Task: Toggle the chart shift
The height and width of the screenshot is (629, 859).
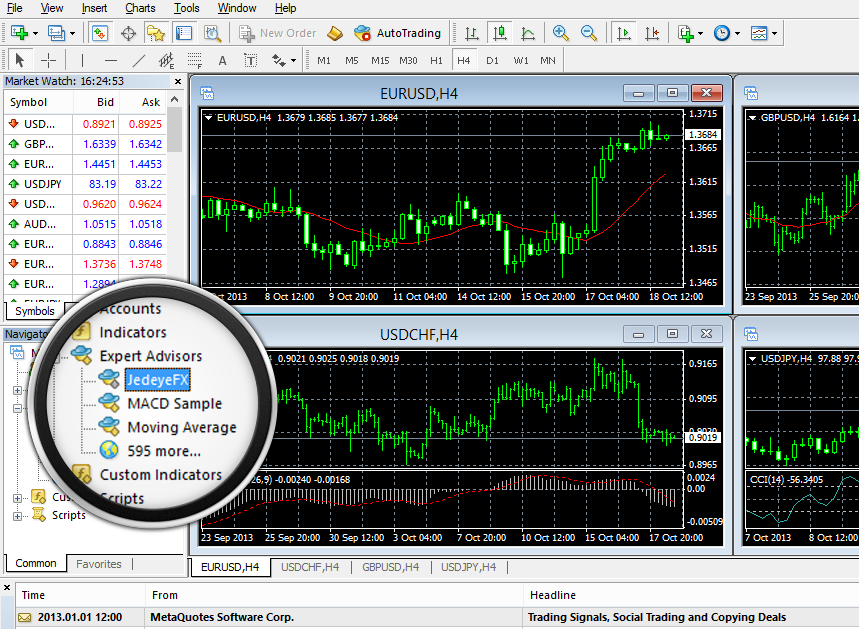Action: [x=651, y=32]
